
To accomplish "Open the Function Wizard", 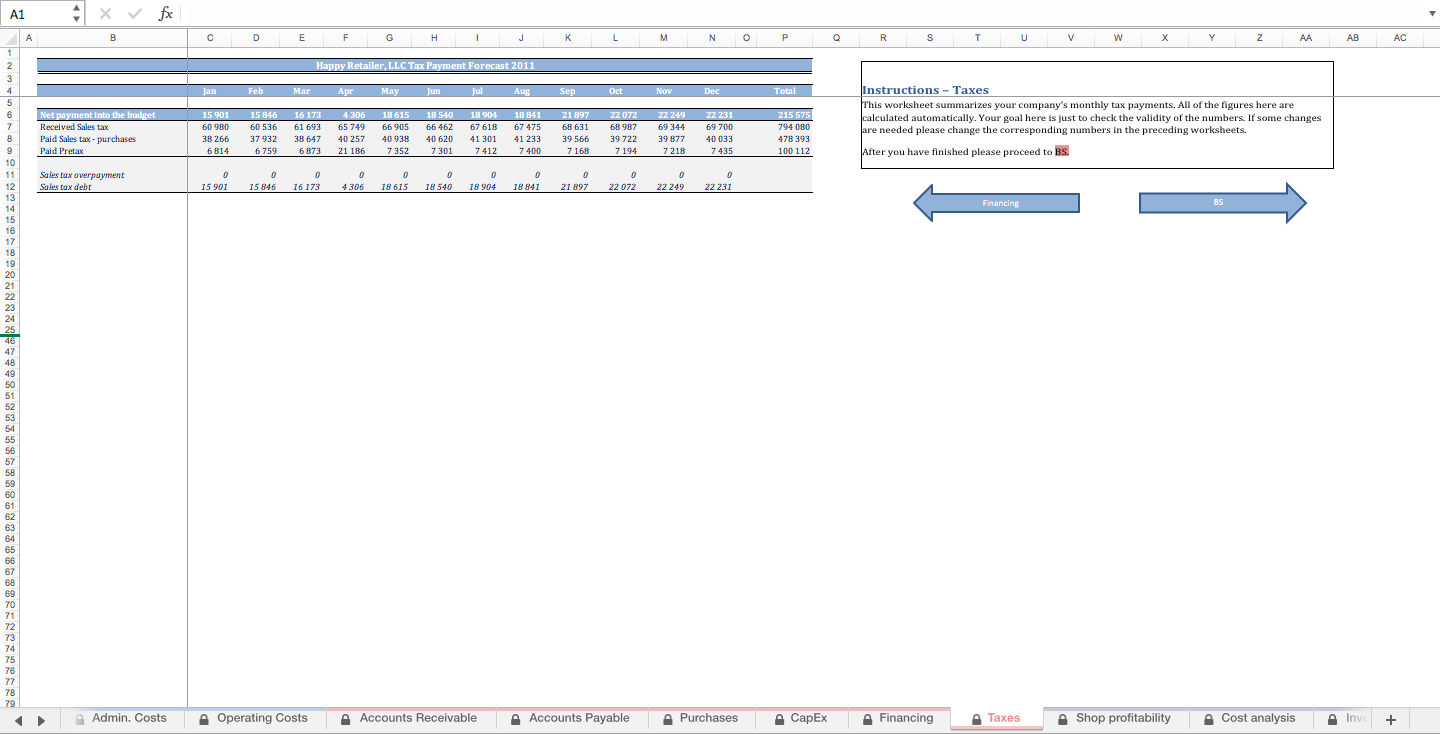I will click(x=165, y=13).
